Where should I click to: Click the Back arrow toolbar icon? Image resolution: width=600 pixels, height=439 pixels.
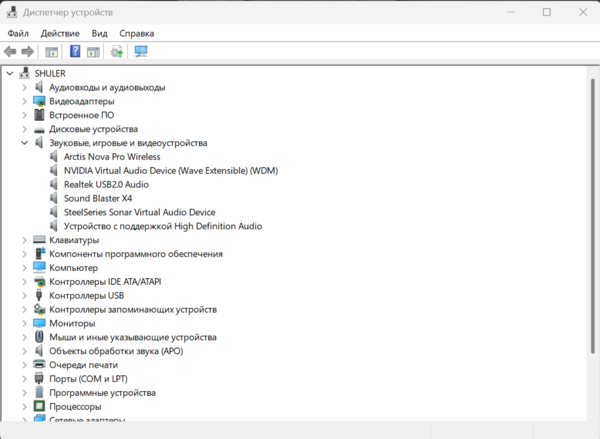click(10, 51)
